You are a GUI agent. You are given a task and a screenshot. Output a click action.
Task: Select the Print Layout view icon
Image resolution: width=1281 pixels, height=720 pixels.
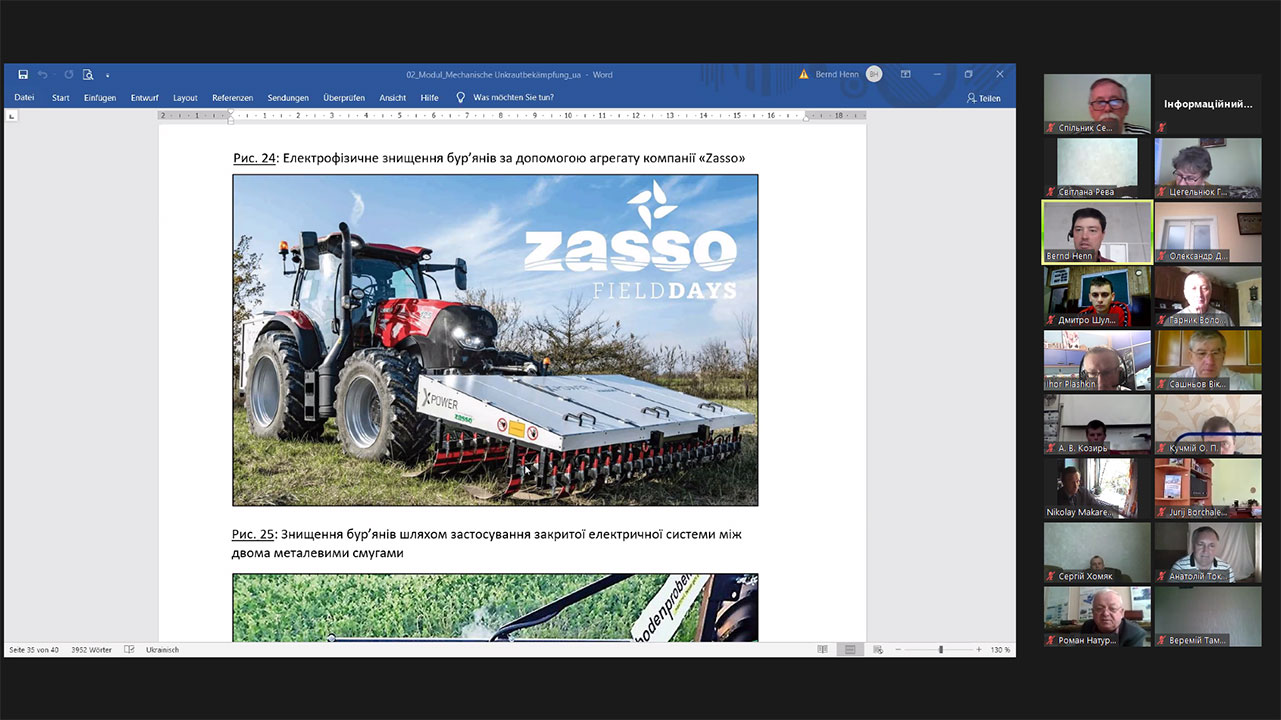(849, 650)
